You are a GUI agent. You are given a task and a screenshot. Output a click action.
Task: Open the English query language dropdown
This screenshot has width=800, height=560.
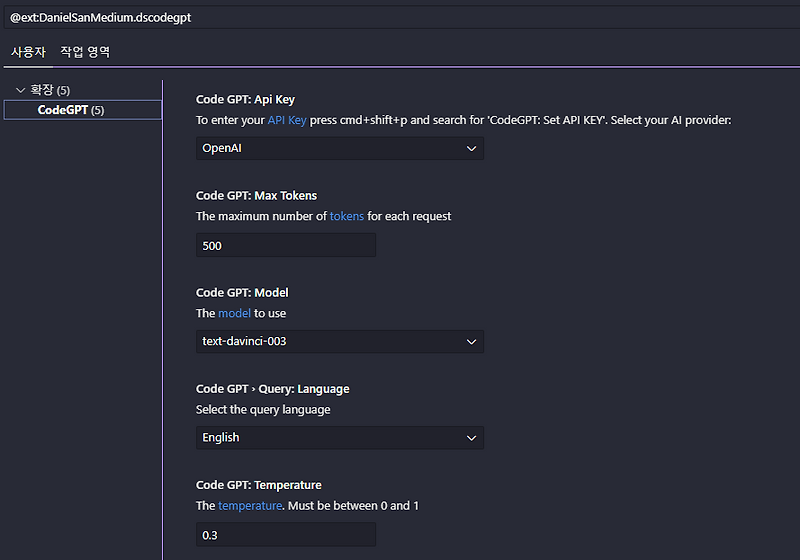pos(340,438)
